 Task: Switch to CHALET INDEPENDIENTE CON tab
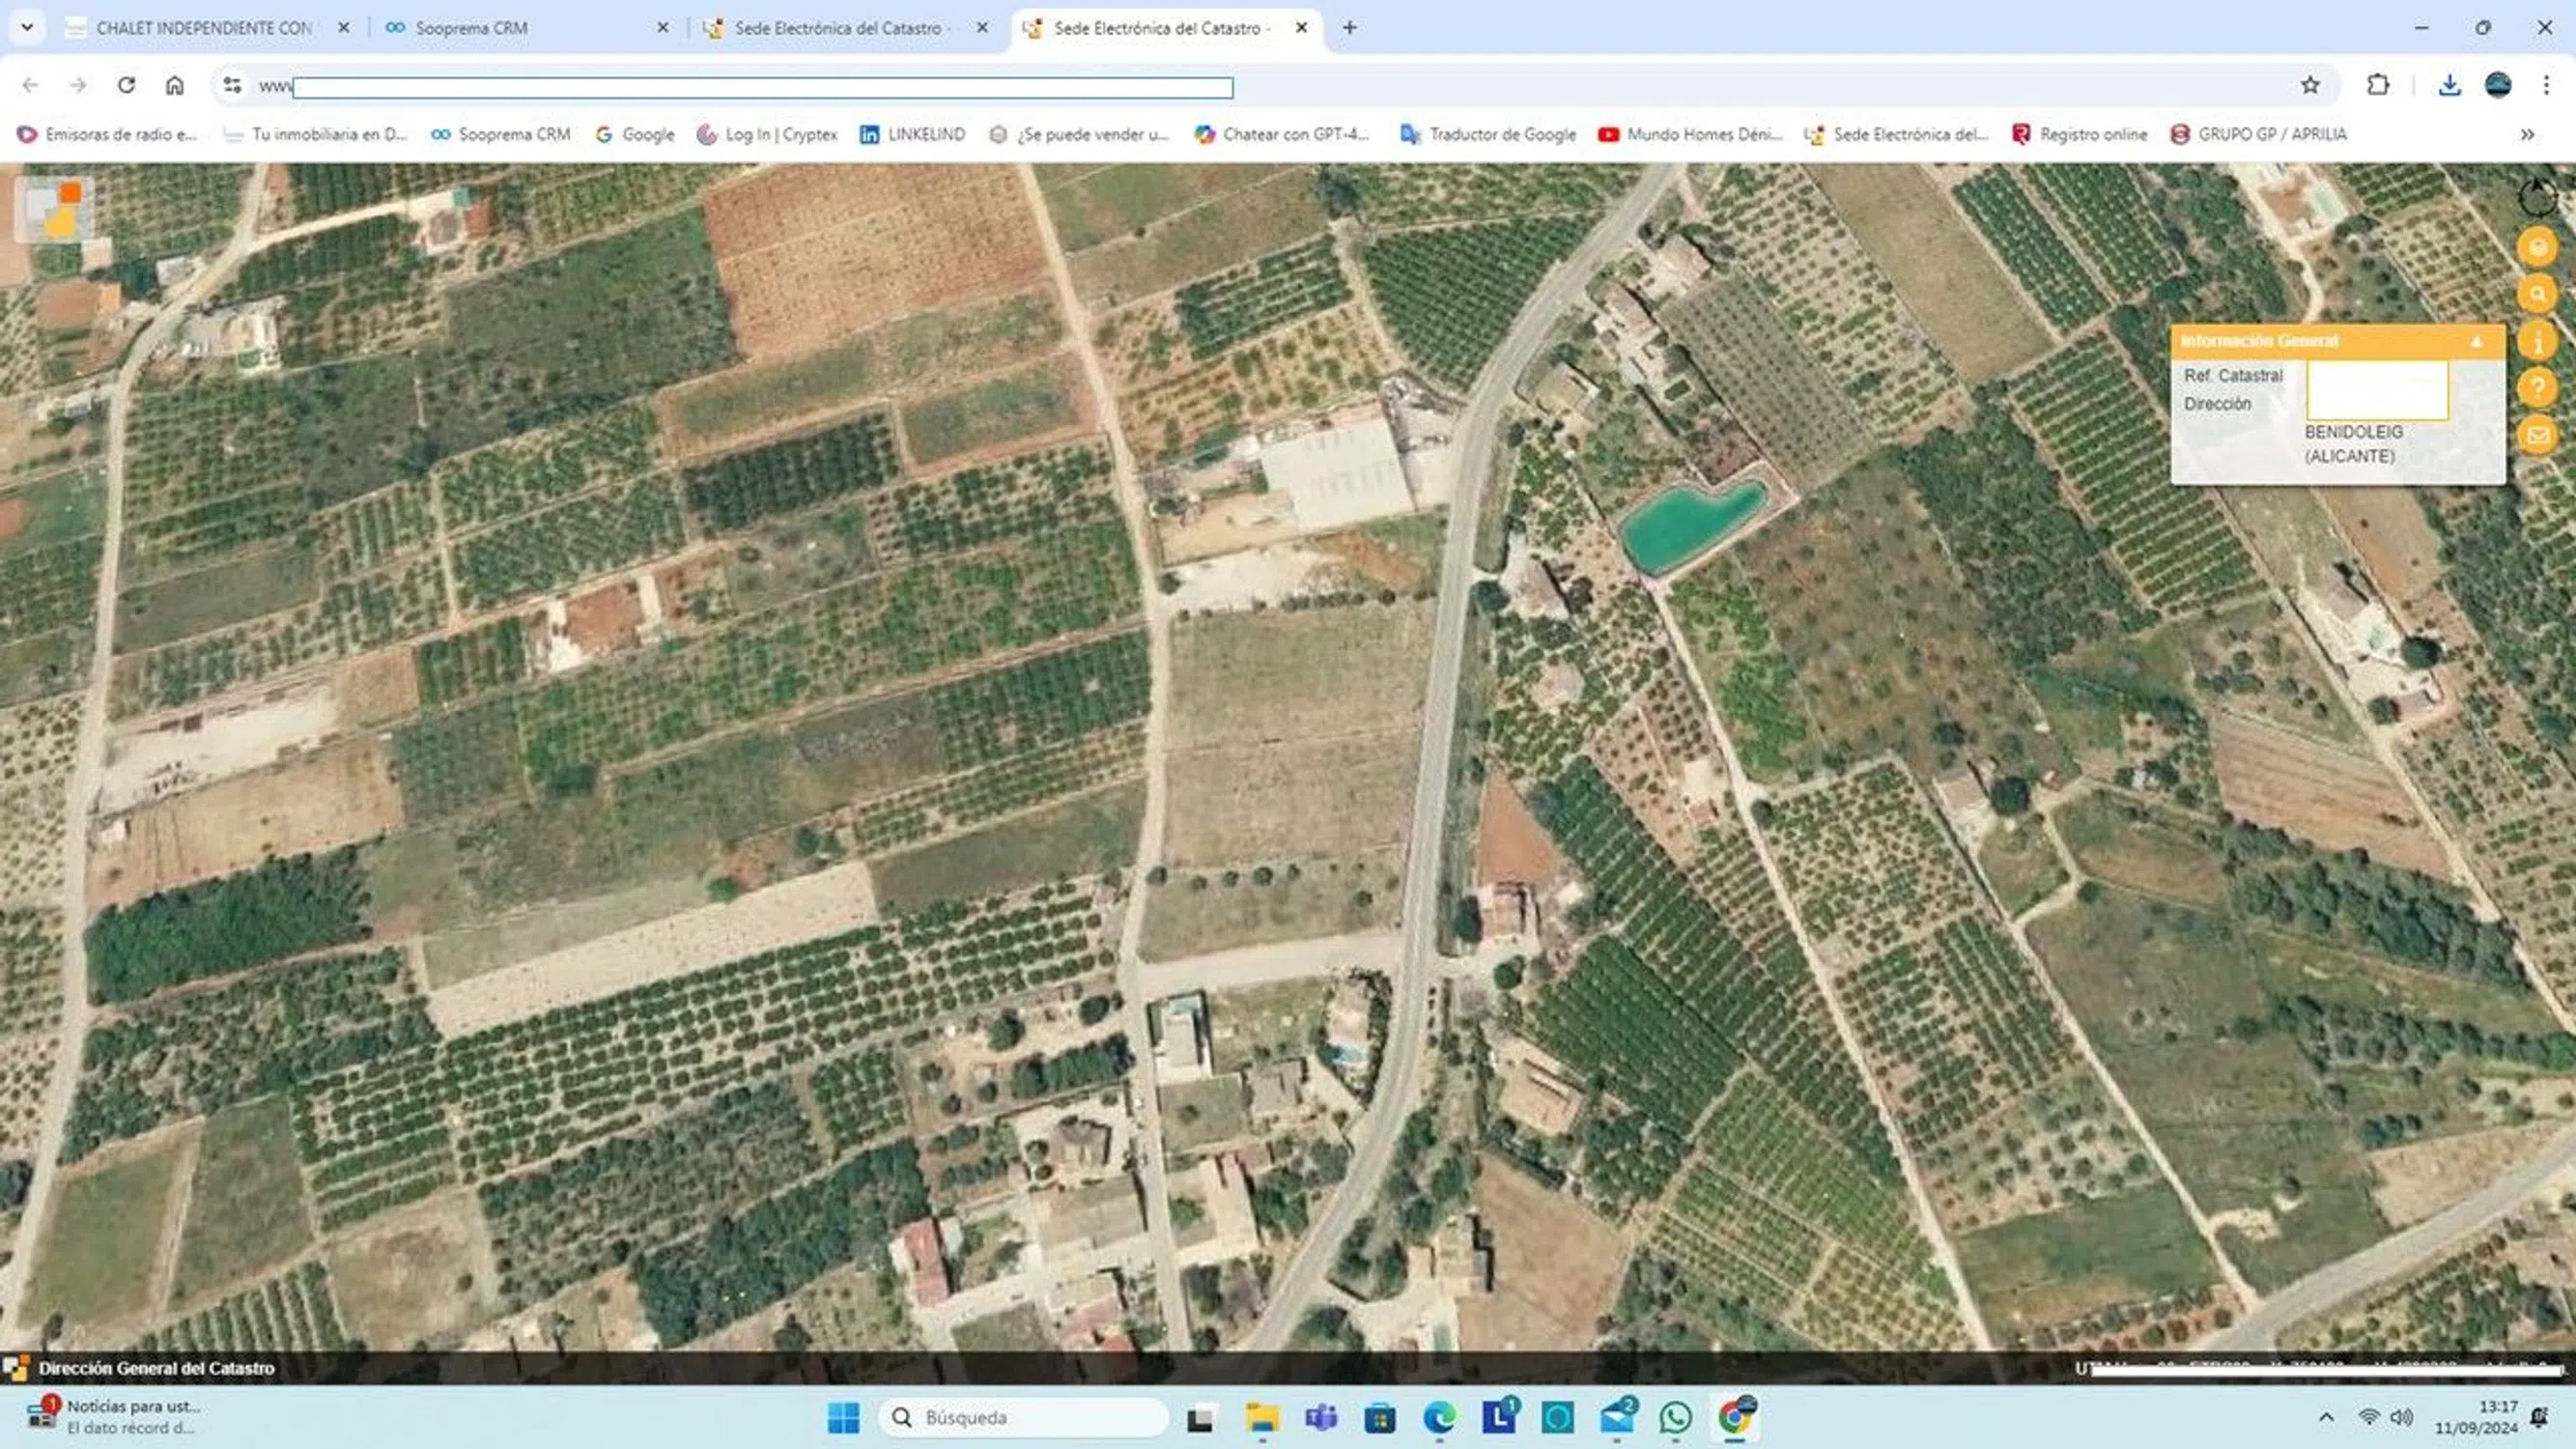tap(204, 28)
